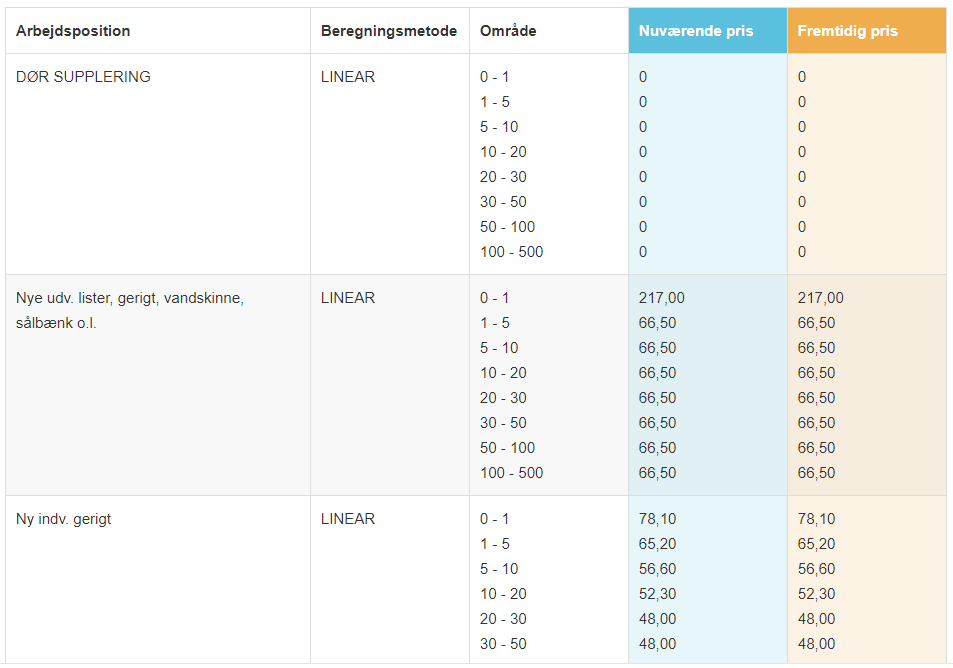Select 78,10 under Nuværende pris

tap(657, 519)
